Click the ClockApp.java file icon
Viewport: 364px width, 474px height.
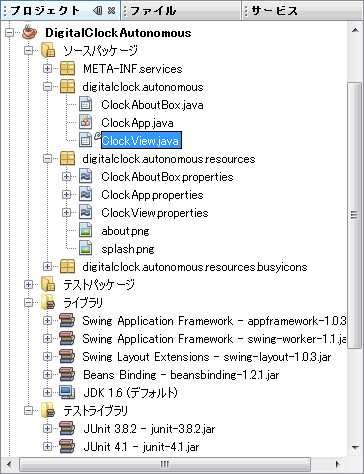(85, 122)
